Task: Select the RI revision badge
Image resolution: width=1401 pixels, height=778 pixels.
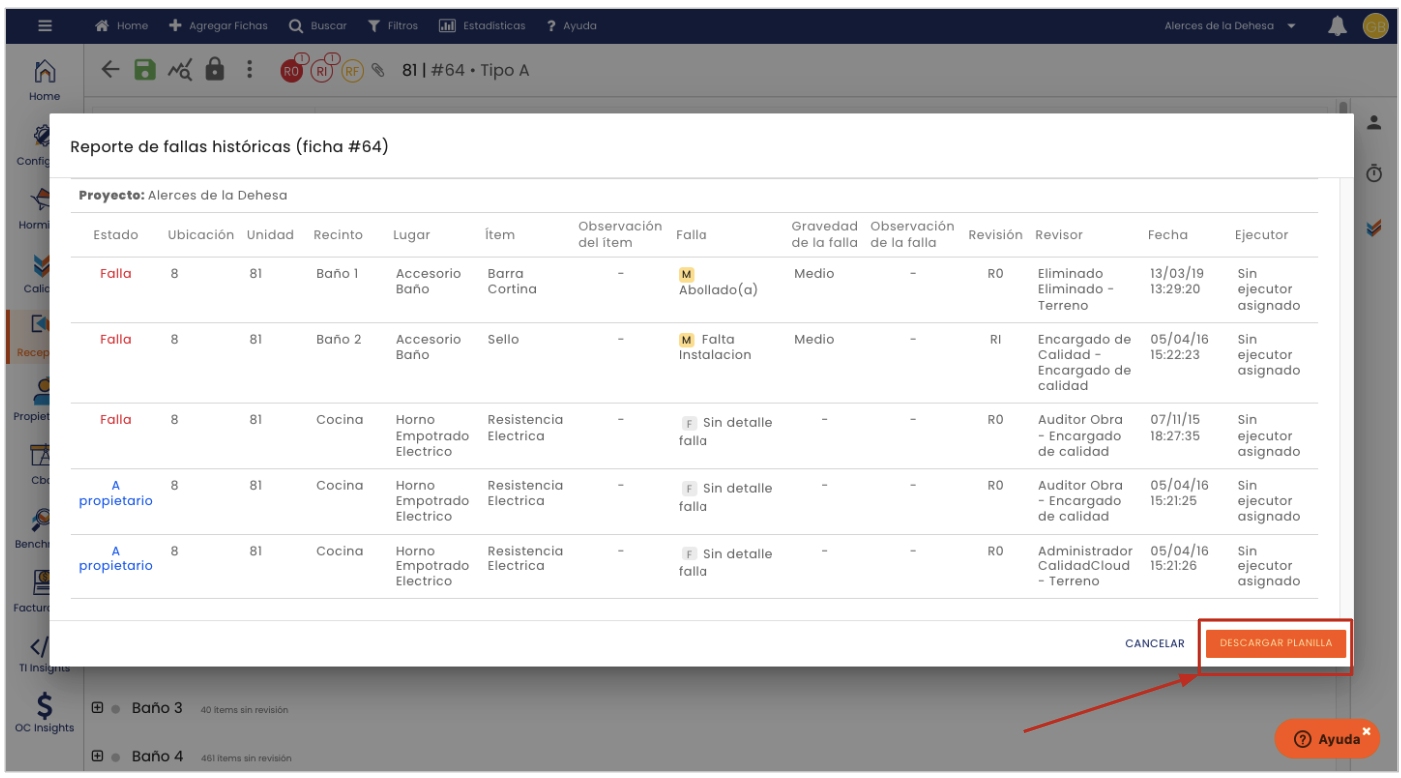Action: coord(321,71)
